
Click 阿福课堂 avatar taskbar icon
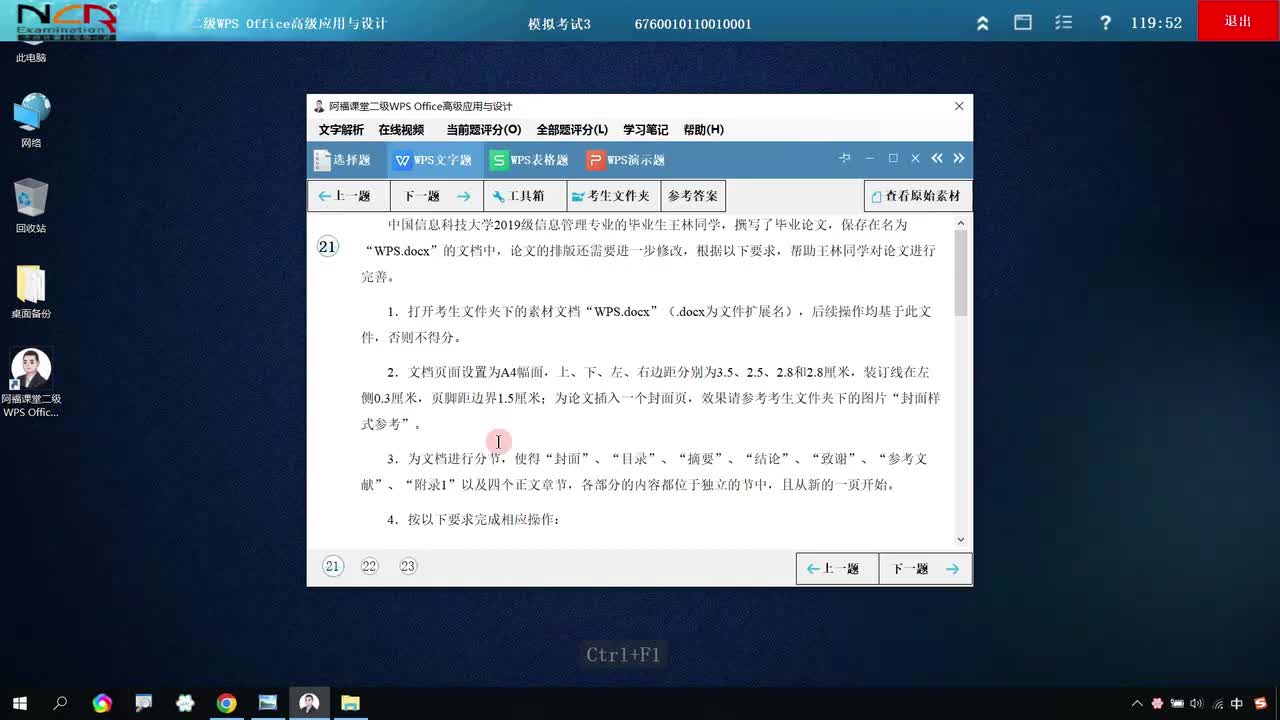tap(309, 703)
